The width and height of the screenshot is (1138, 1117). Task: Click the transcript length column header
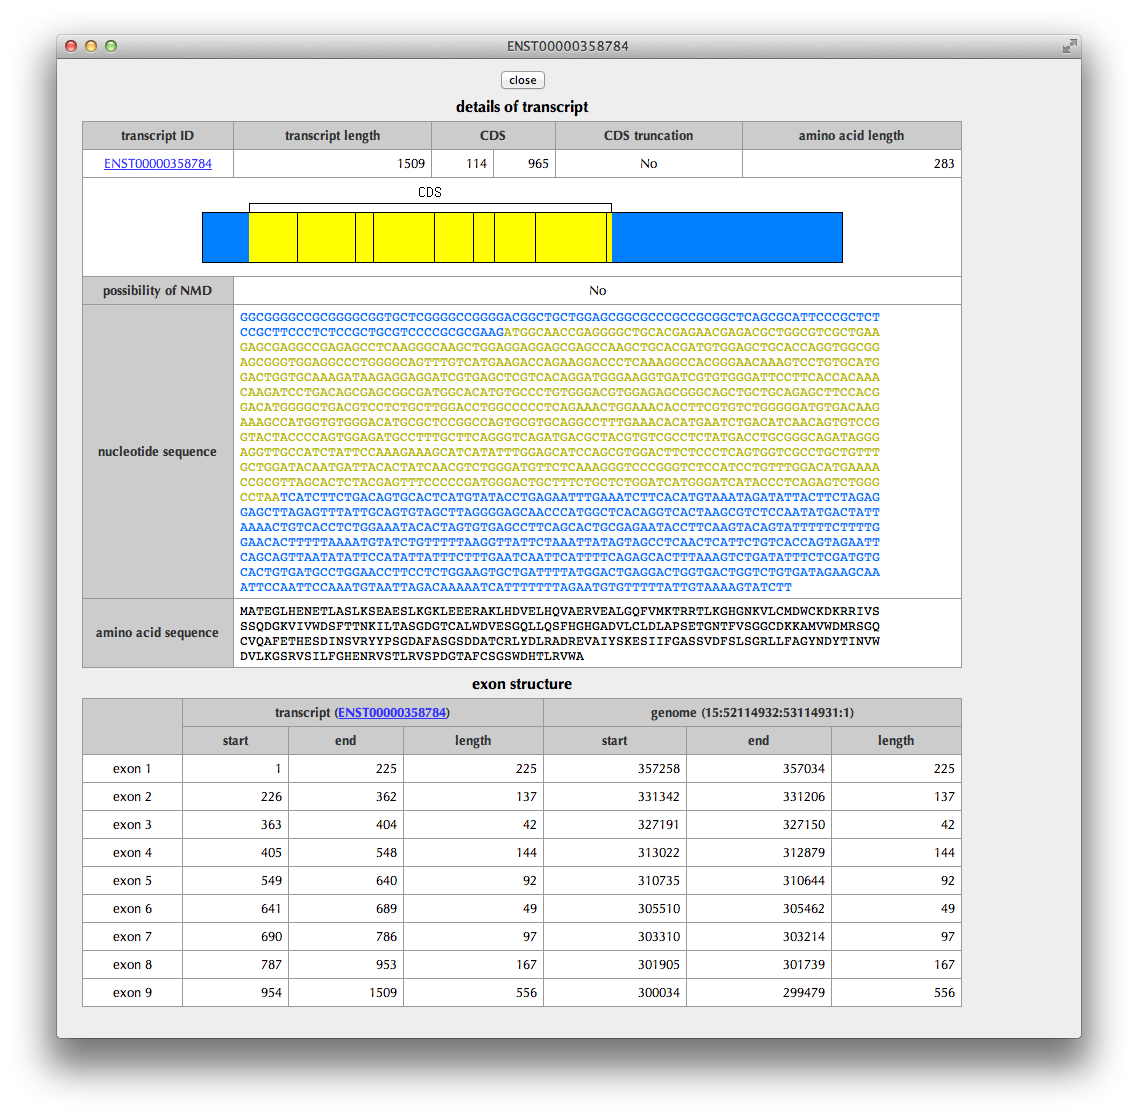point(332,136)
